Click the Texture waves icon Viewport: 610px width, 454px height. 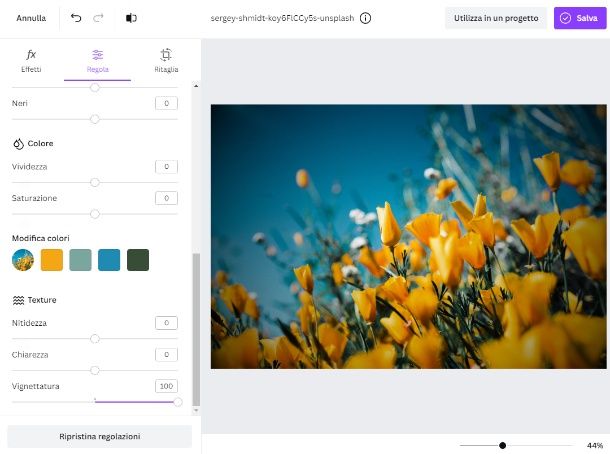pos(18,300)
